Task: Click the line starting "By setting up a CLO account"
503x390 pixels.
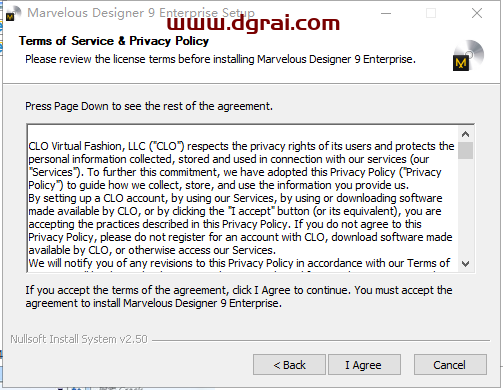Action: tap(235, 198)
